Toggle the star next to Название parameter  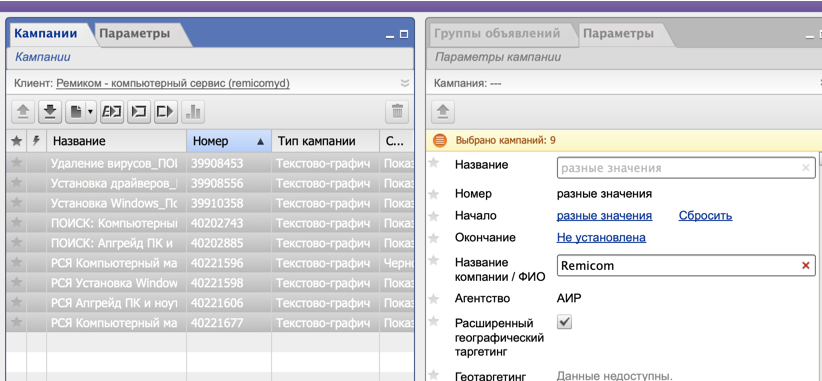434,163
